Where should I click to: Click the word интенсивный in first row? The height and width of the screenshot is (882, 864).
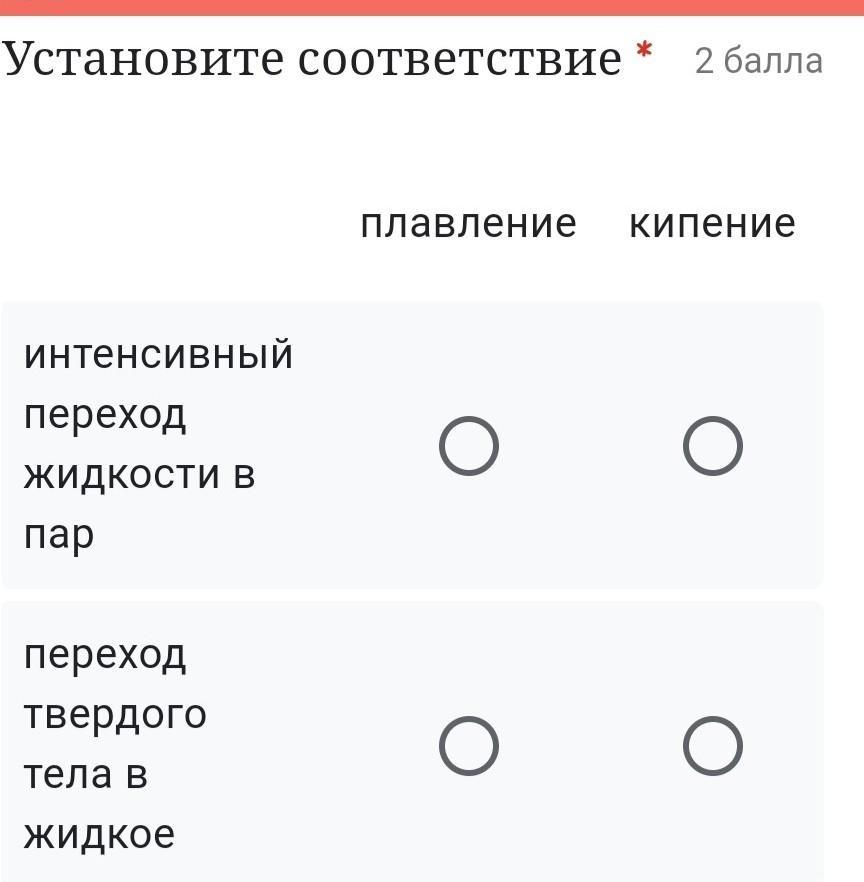tap(158, 354)
